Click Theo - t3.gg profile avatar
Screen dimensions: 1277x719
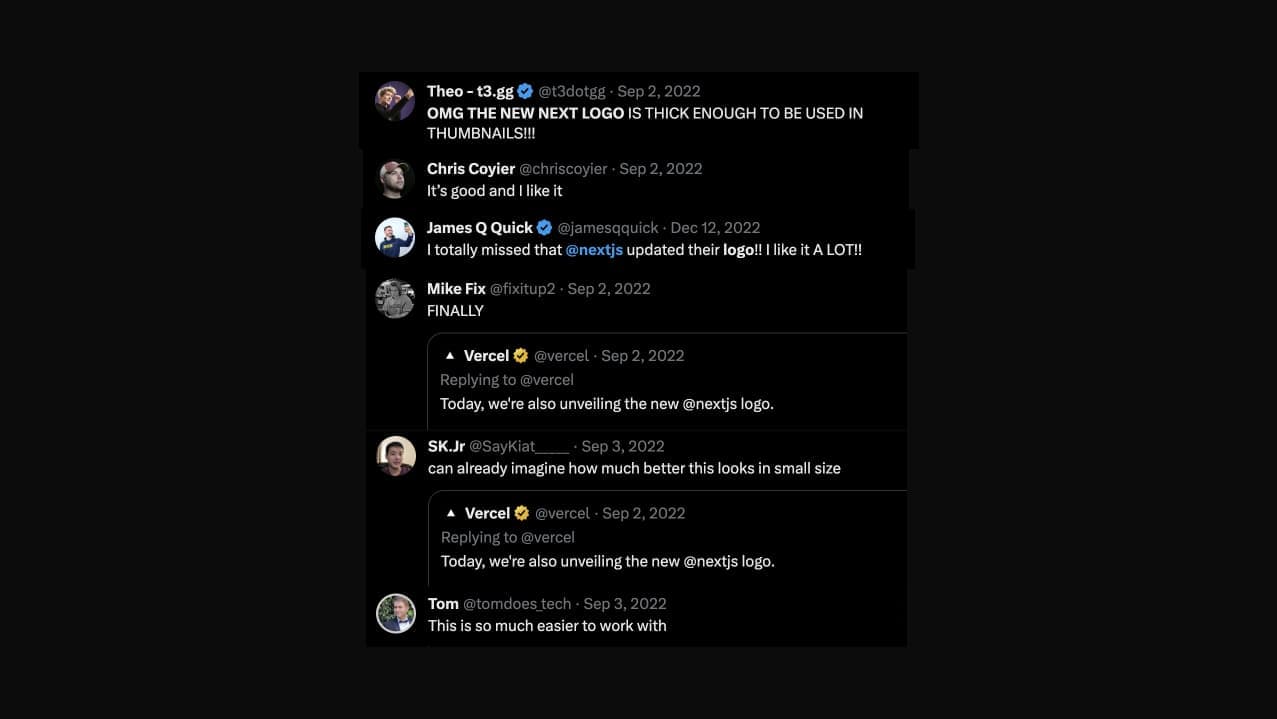coord(395,101)
